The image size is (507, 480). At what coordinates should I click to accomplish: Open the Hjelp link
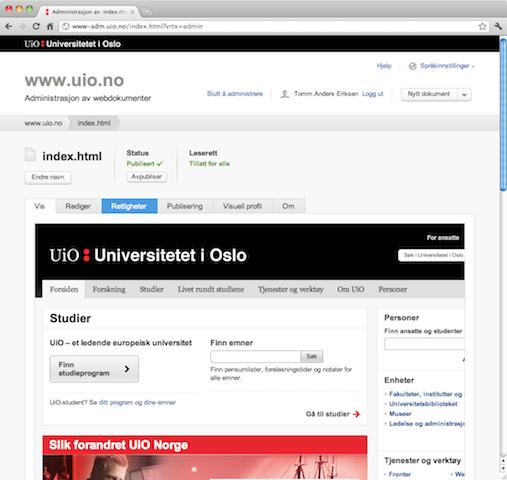click(x=384, y=66)
